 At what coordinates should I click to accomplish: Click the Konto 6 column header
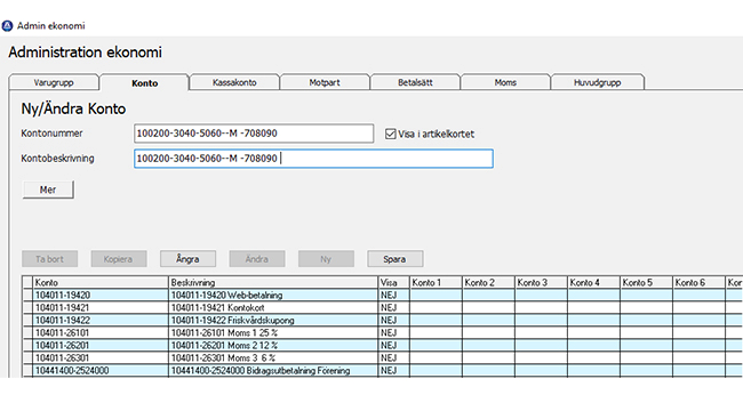tap(699, 282)
